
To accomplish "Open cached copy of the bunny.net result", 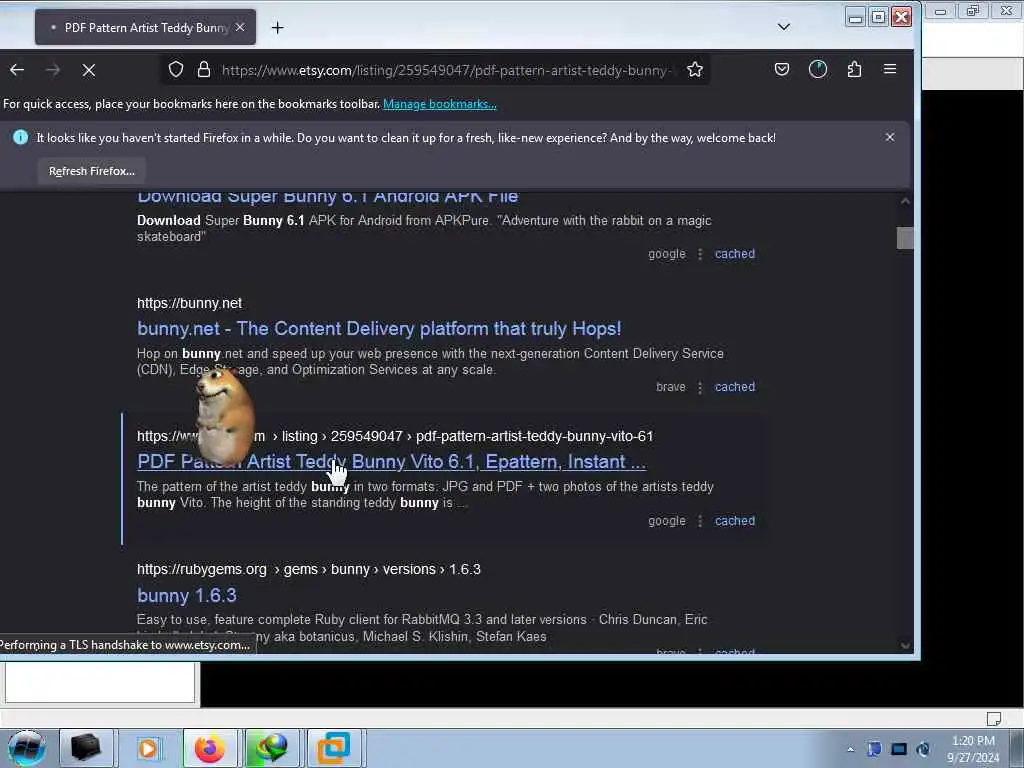I will pyautogui.click(x=735, y=387).
